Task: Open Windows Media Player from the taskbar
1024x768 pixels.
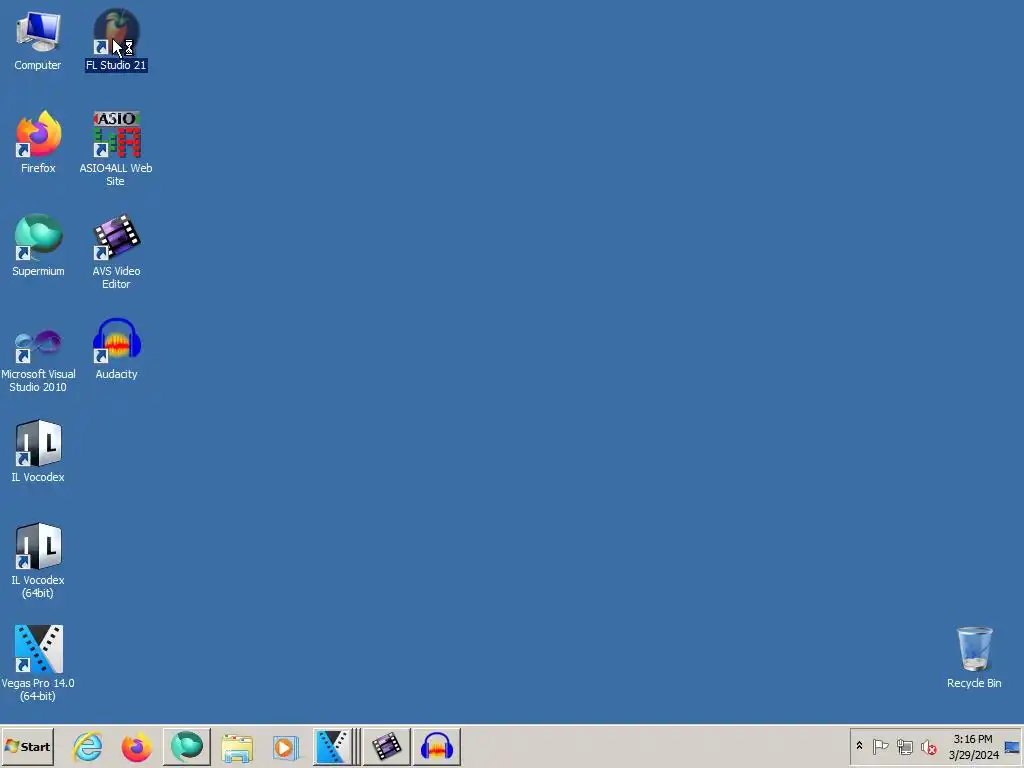Action: point(285,747)
